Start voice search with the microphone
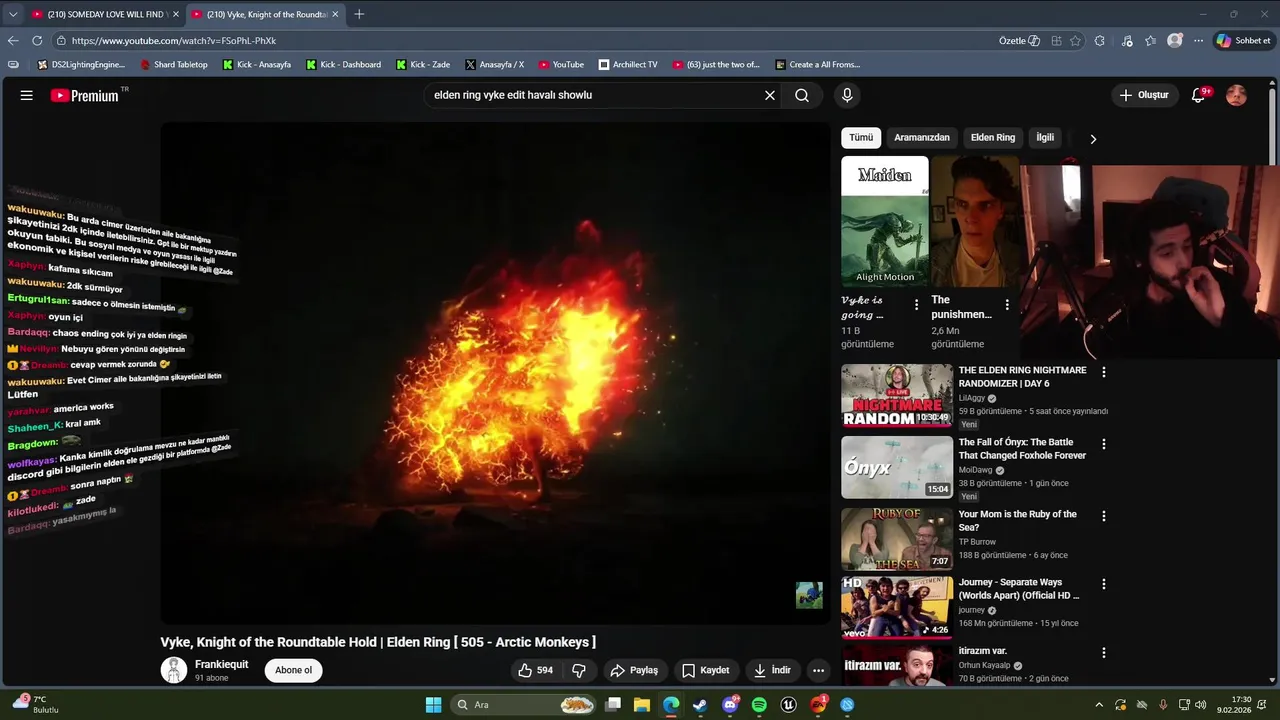 [847, 95]
